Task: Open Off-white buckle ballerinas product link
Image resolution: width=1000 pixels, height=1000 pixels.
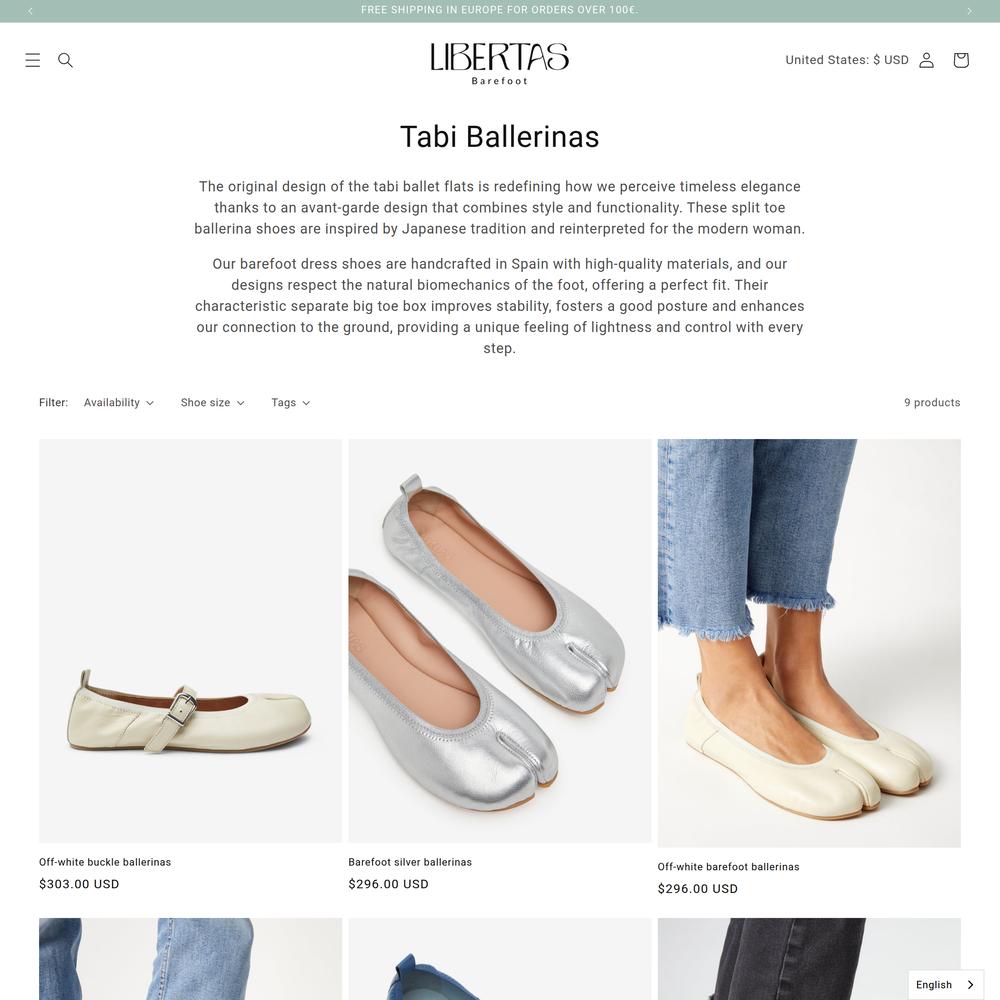Action: coord(105,862)
